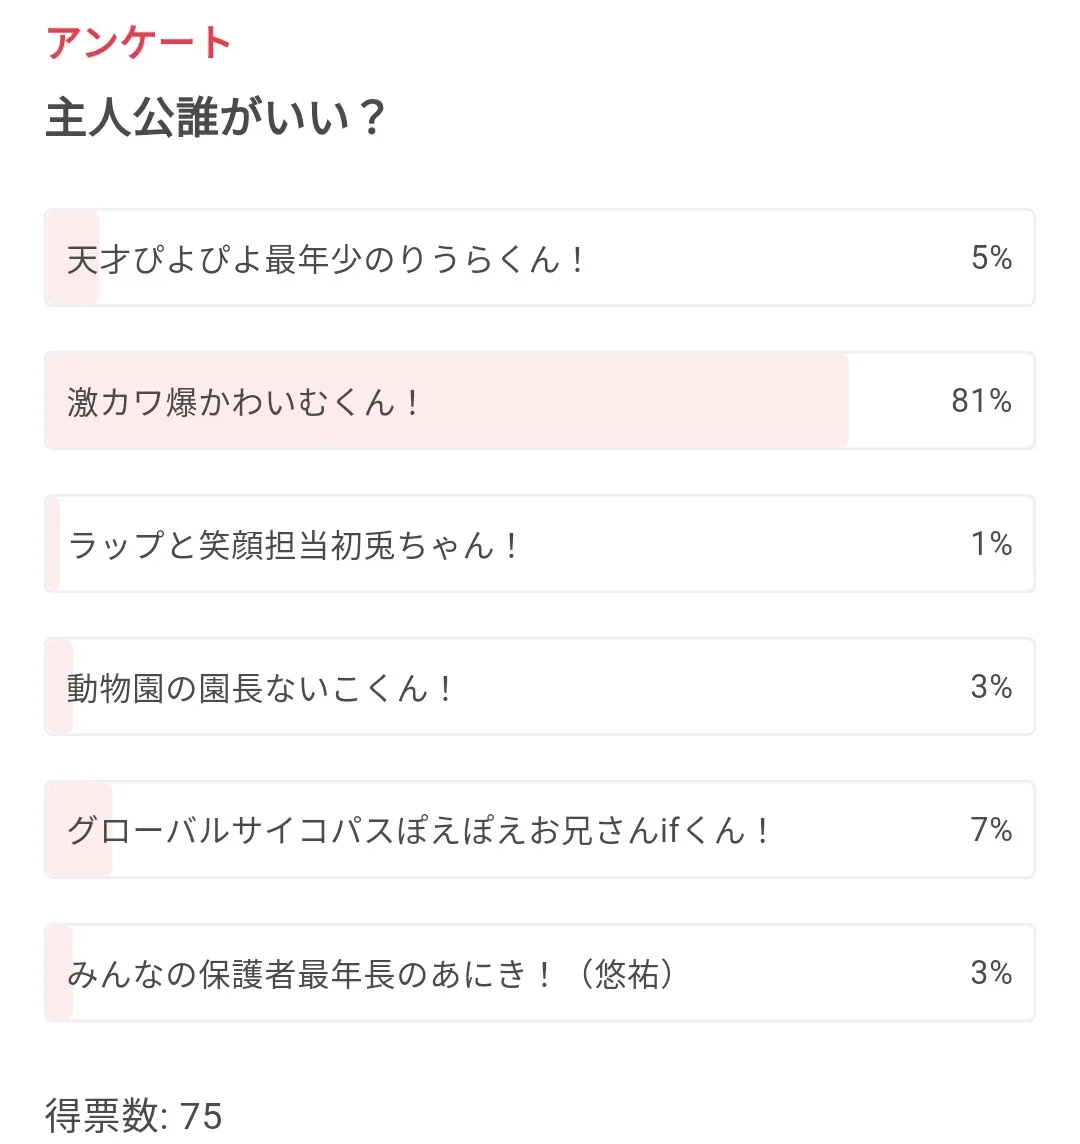Click the 得票数: 75 vote count
The image size is (1080, 1144).
(133, 1116)
